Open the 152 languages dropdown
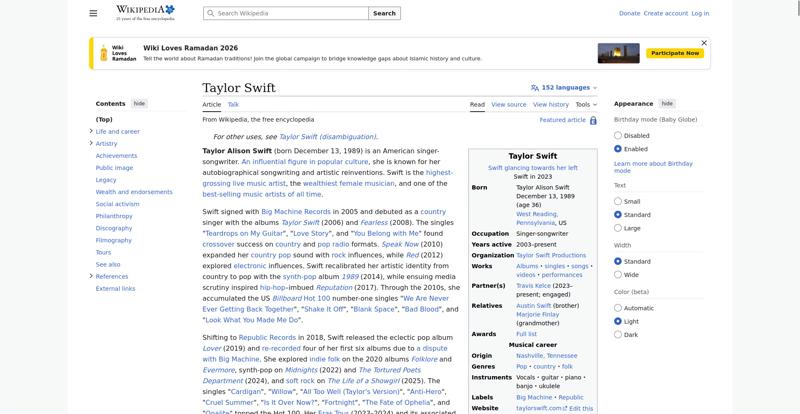The height and width of the screenshot is (414, 800). [x=568, y=88]
